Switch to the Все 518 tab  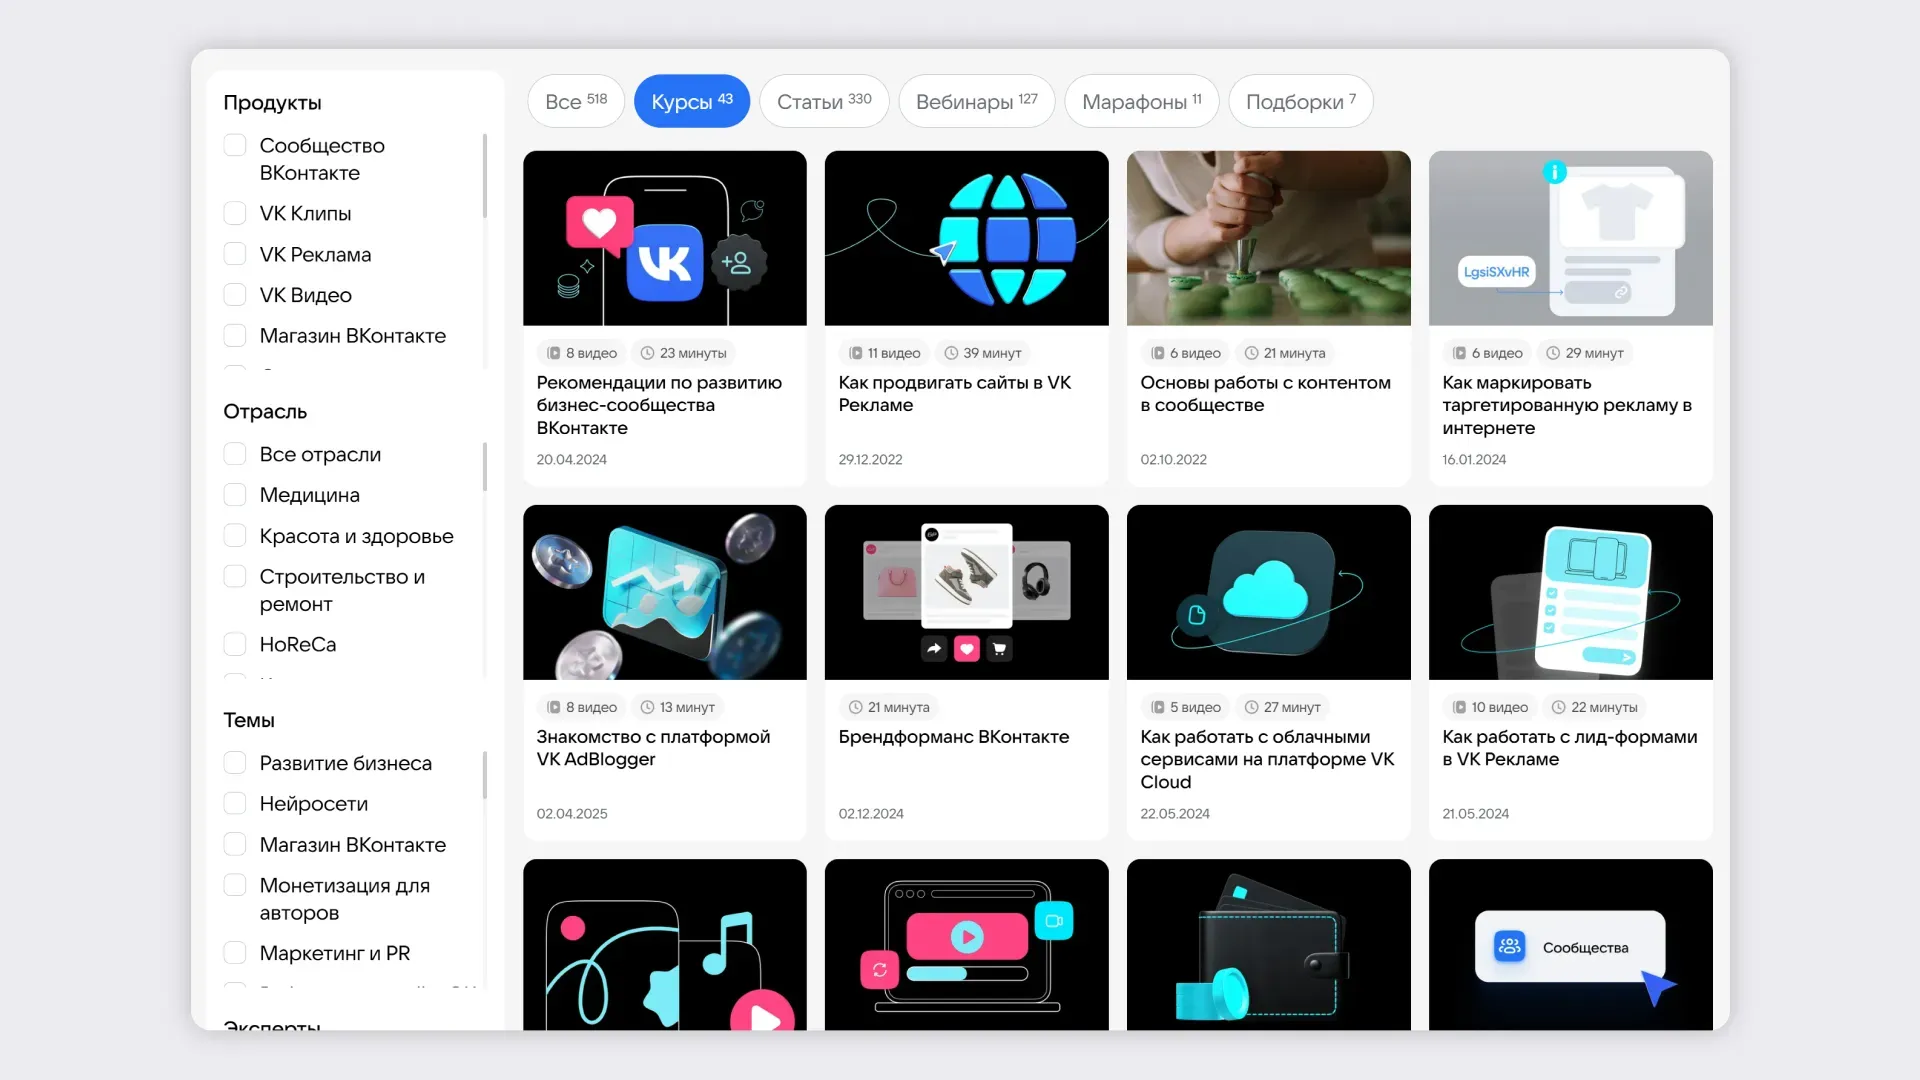[x=576, y=101]
